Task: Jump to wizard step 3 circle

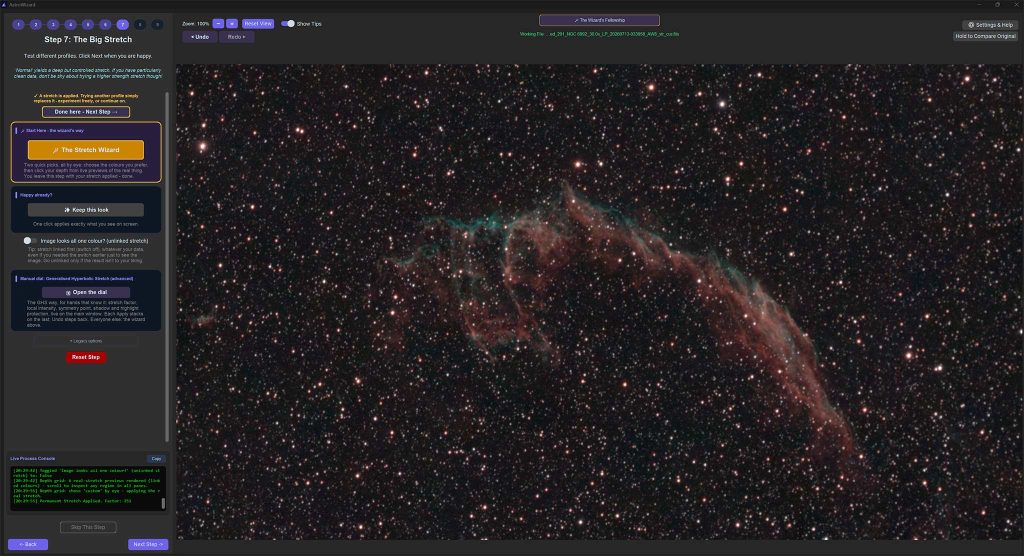Action: coord(53,25)
